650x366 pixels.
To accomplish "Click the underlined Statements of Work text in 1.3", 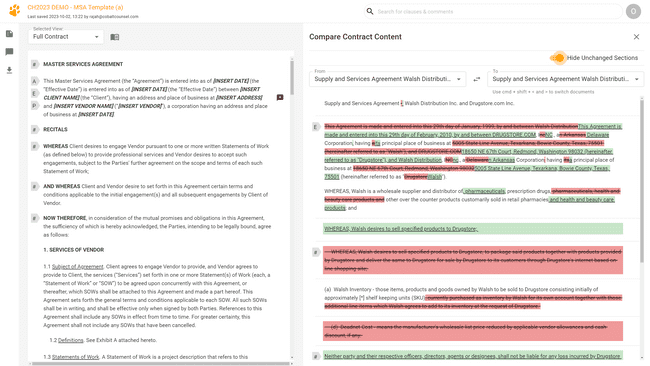I will pyautogui.click(x=75, y=357).
